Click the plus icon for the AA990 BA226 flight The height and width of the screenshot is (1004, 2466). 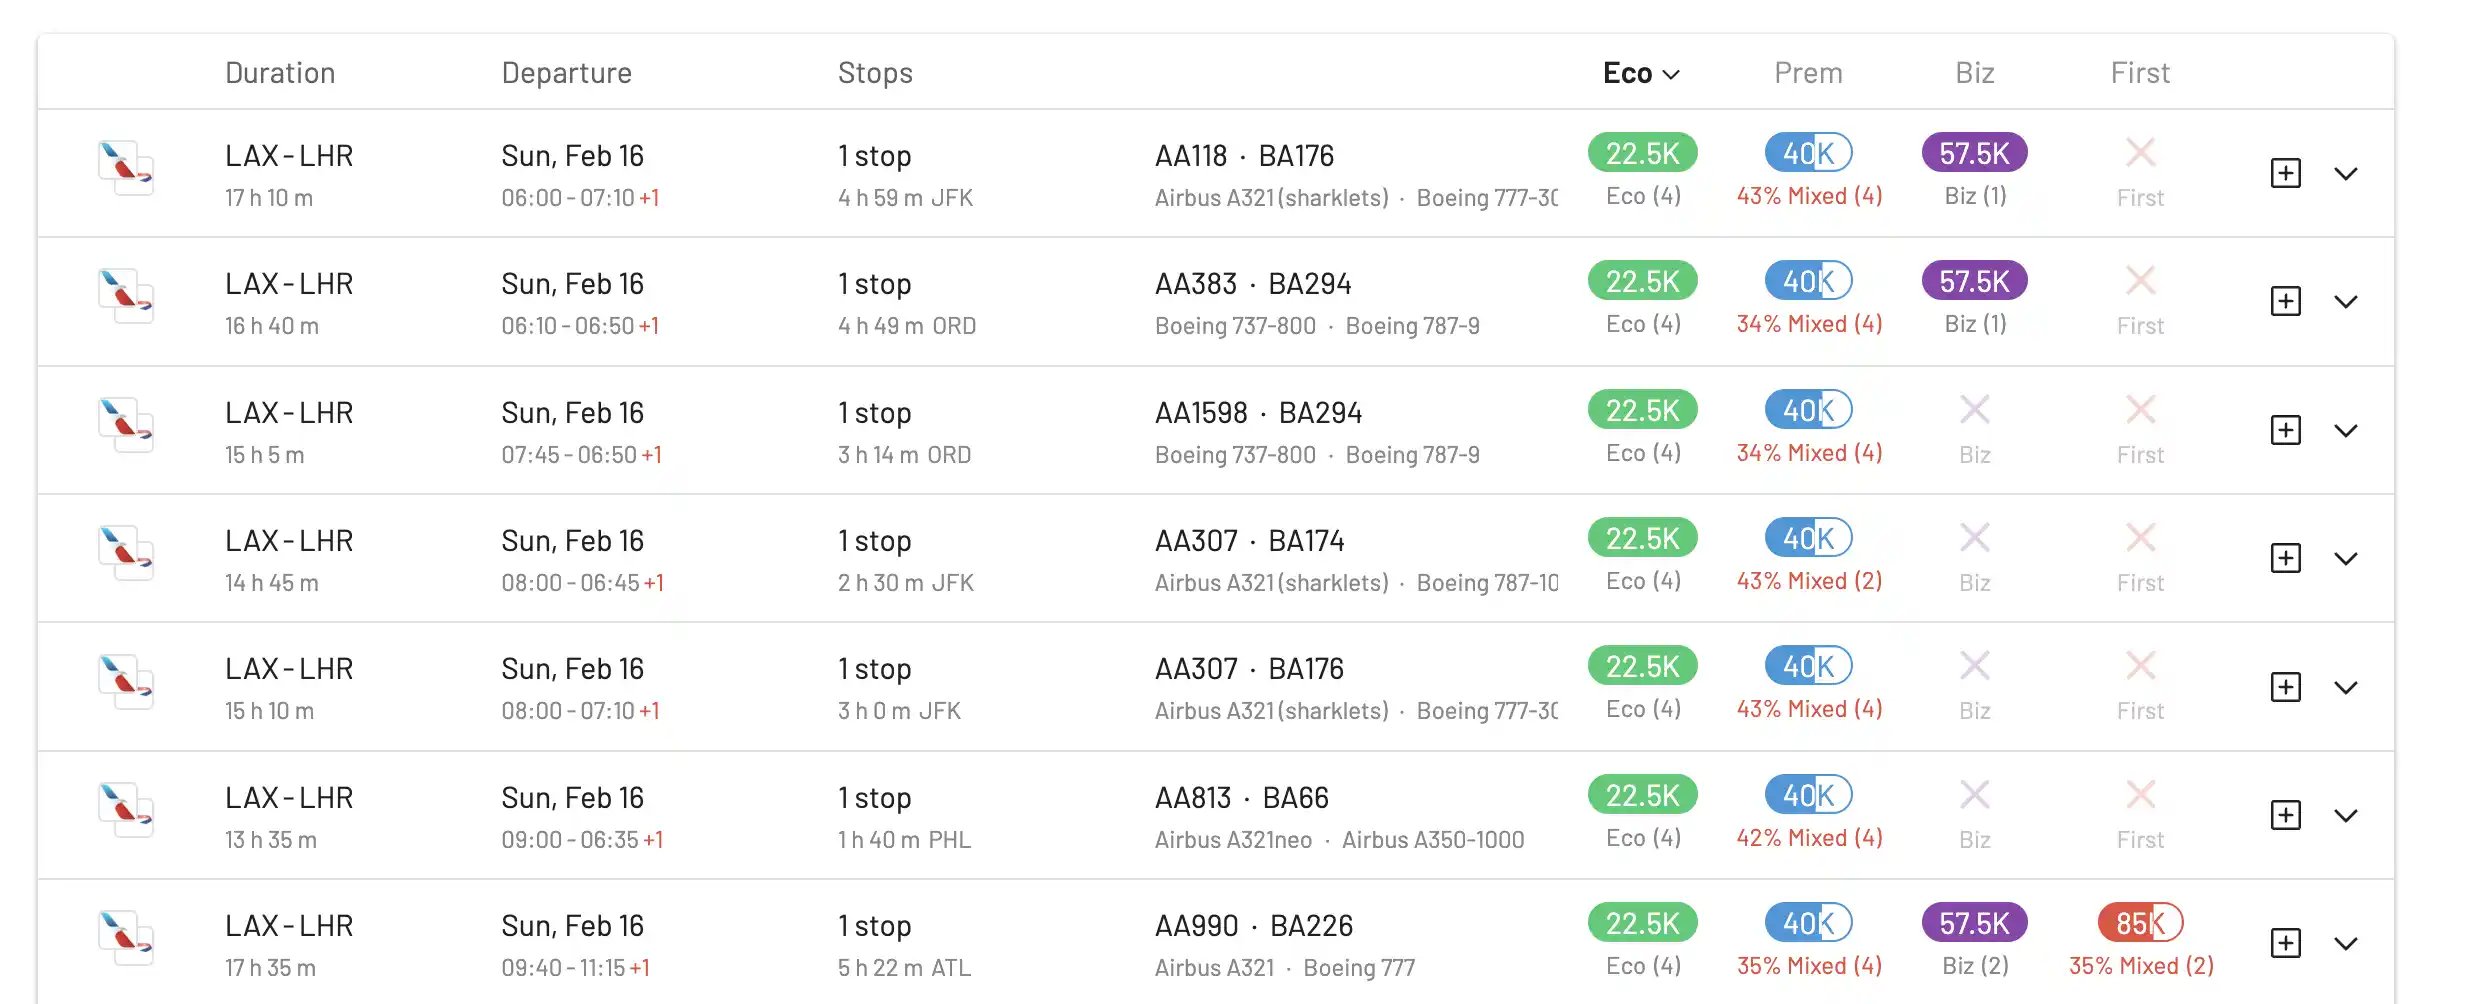[2285, 943]
